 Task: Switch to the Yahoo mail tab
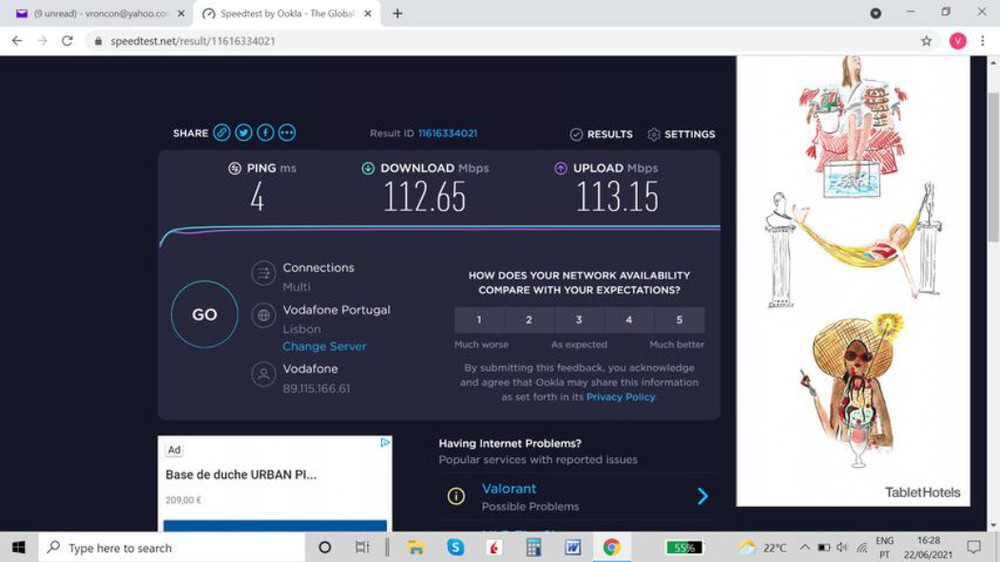pos(95,13)
